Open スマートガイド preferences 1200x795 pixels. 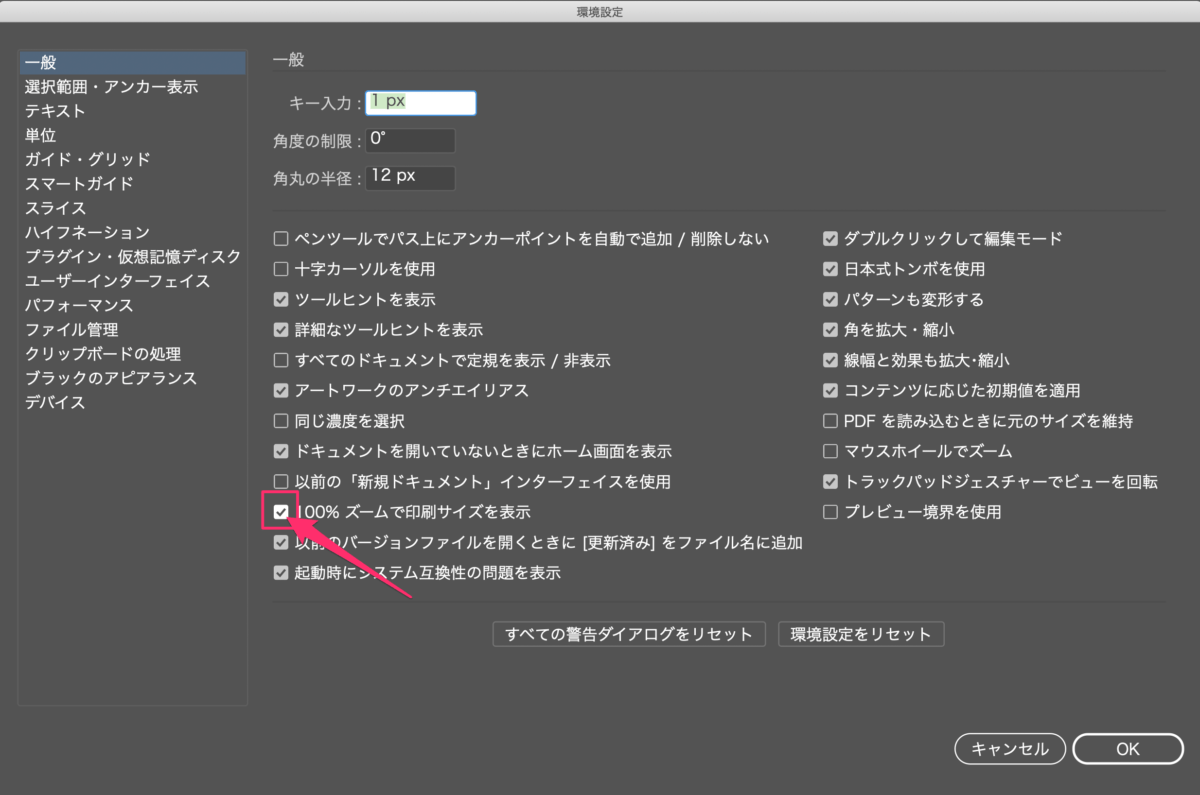(132, 184)
